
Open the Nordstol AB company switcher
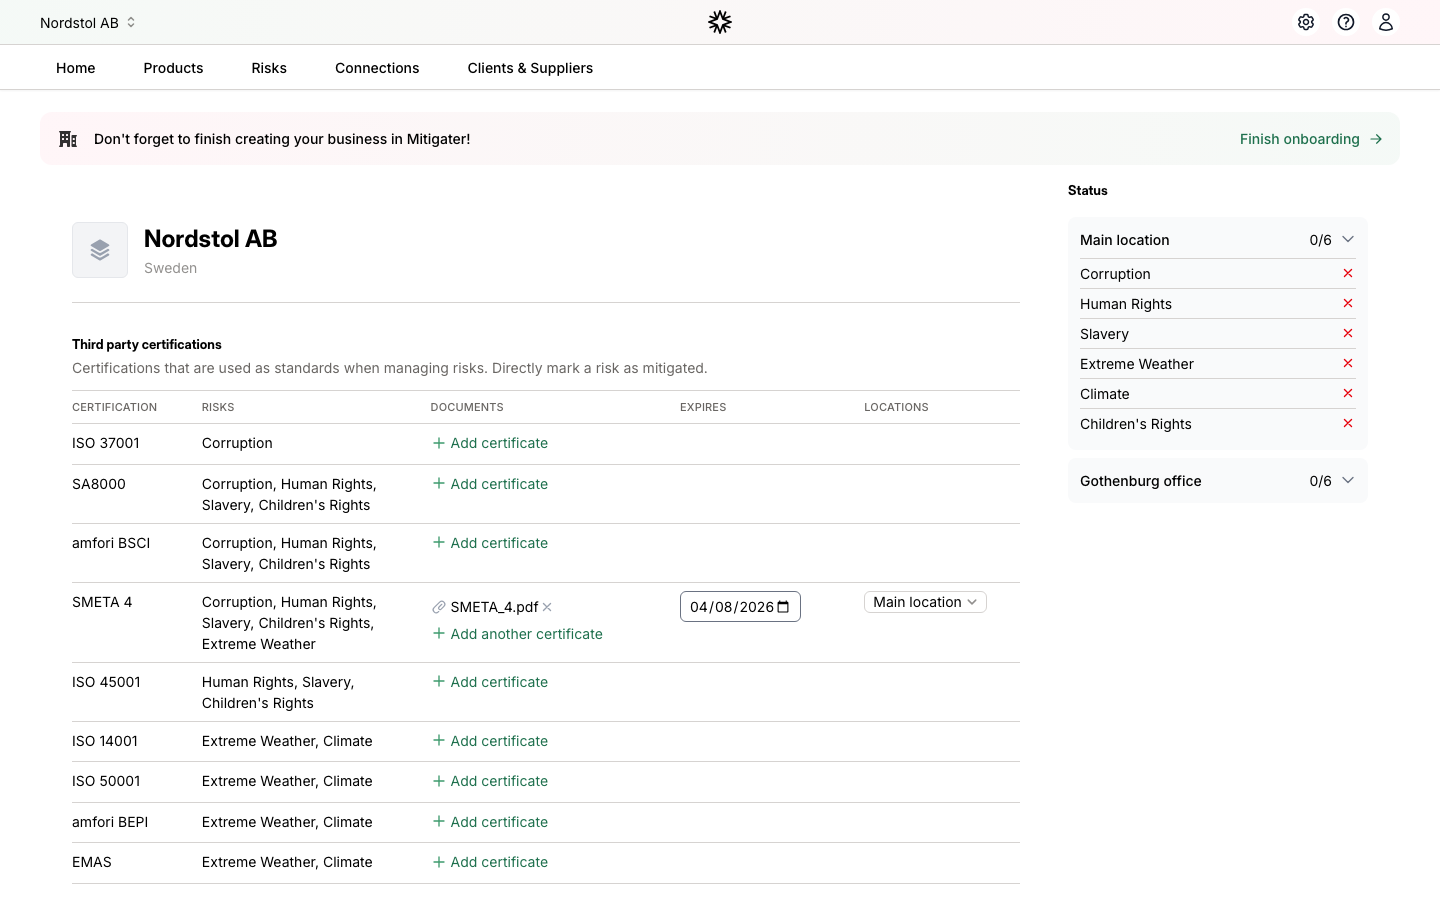[88, 22]
